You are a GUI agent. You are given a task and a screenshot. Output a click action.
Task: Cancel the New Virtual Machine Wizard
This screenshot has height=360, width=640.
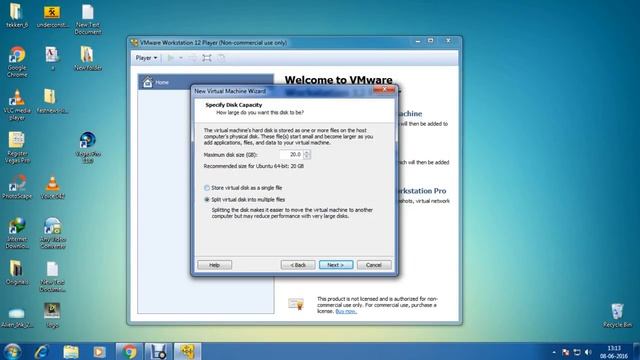374,265
